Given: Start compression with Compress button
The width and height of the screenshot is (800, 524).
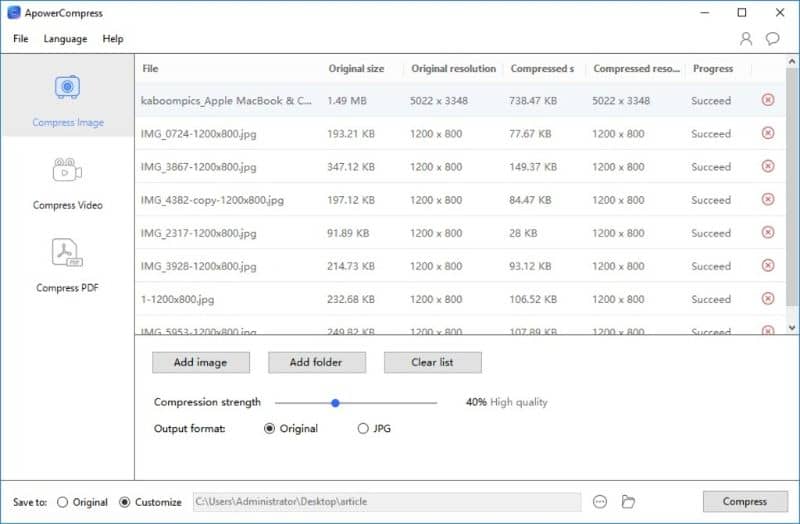Looking at the screenshot, I should pyautogui.click(x=745, y=502).
